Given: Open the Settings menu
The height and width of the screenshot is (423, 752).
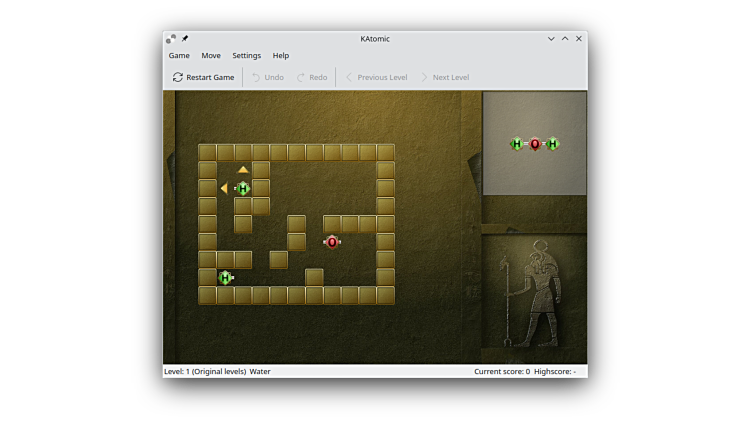Looking at the screenshot, I should coord(246,56).
